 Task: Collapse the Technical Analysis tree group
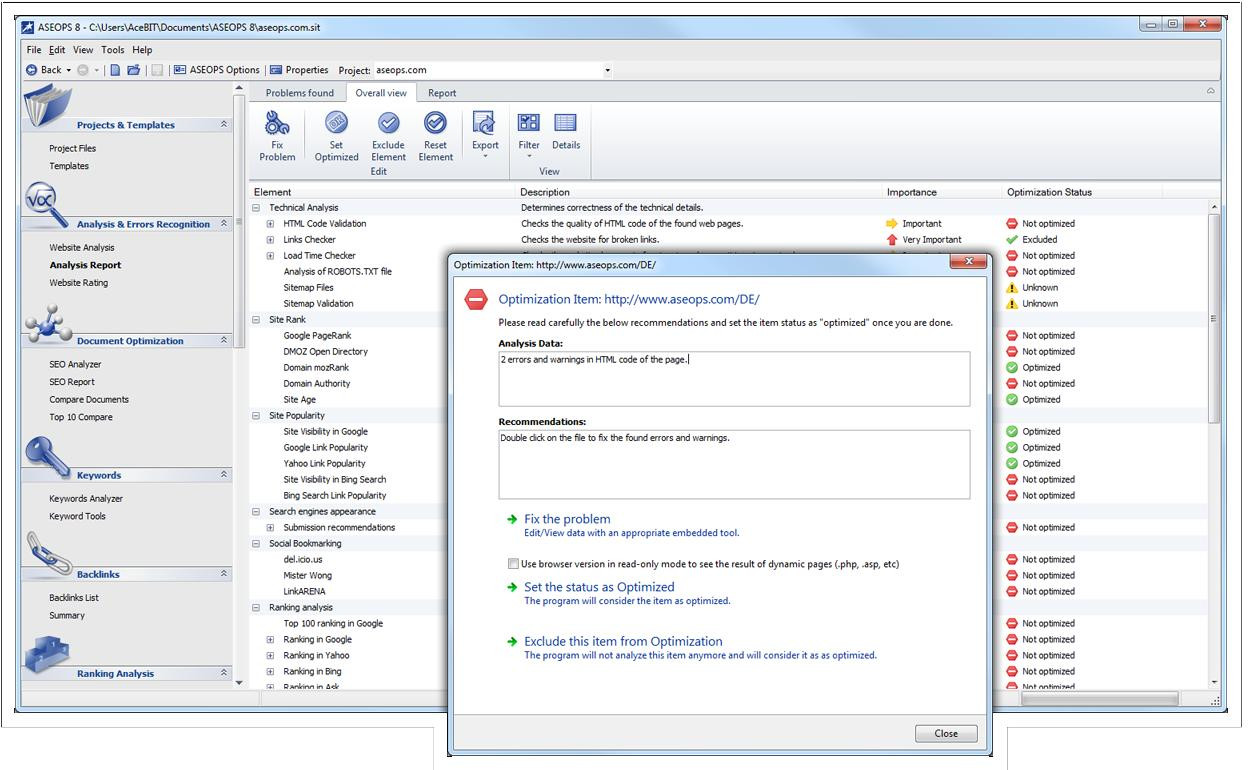coord(256,208)
